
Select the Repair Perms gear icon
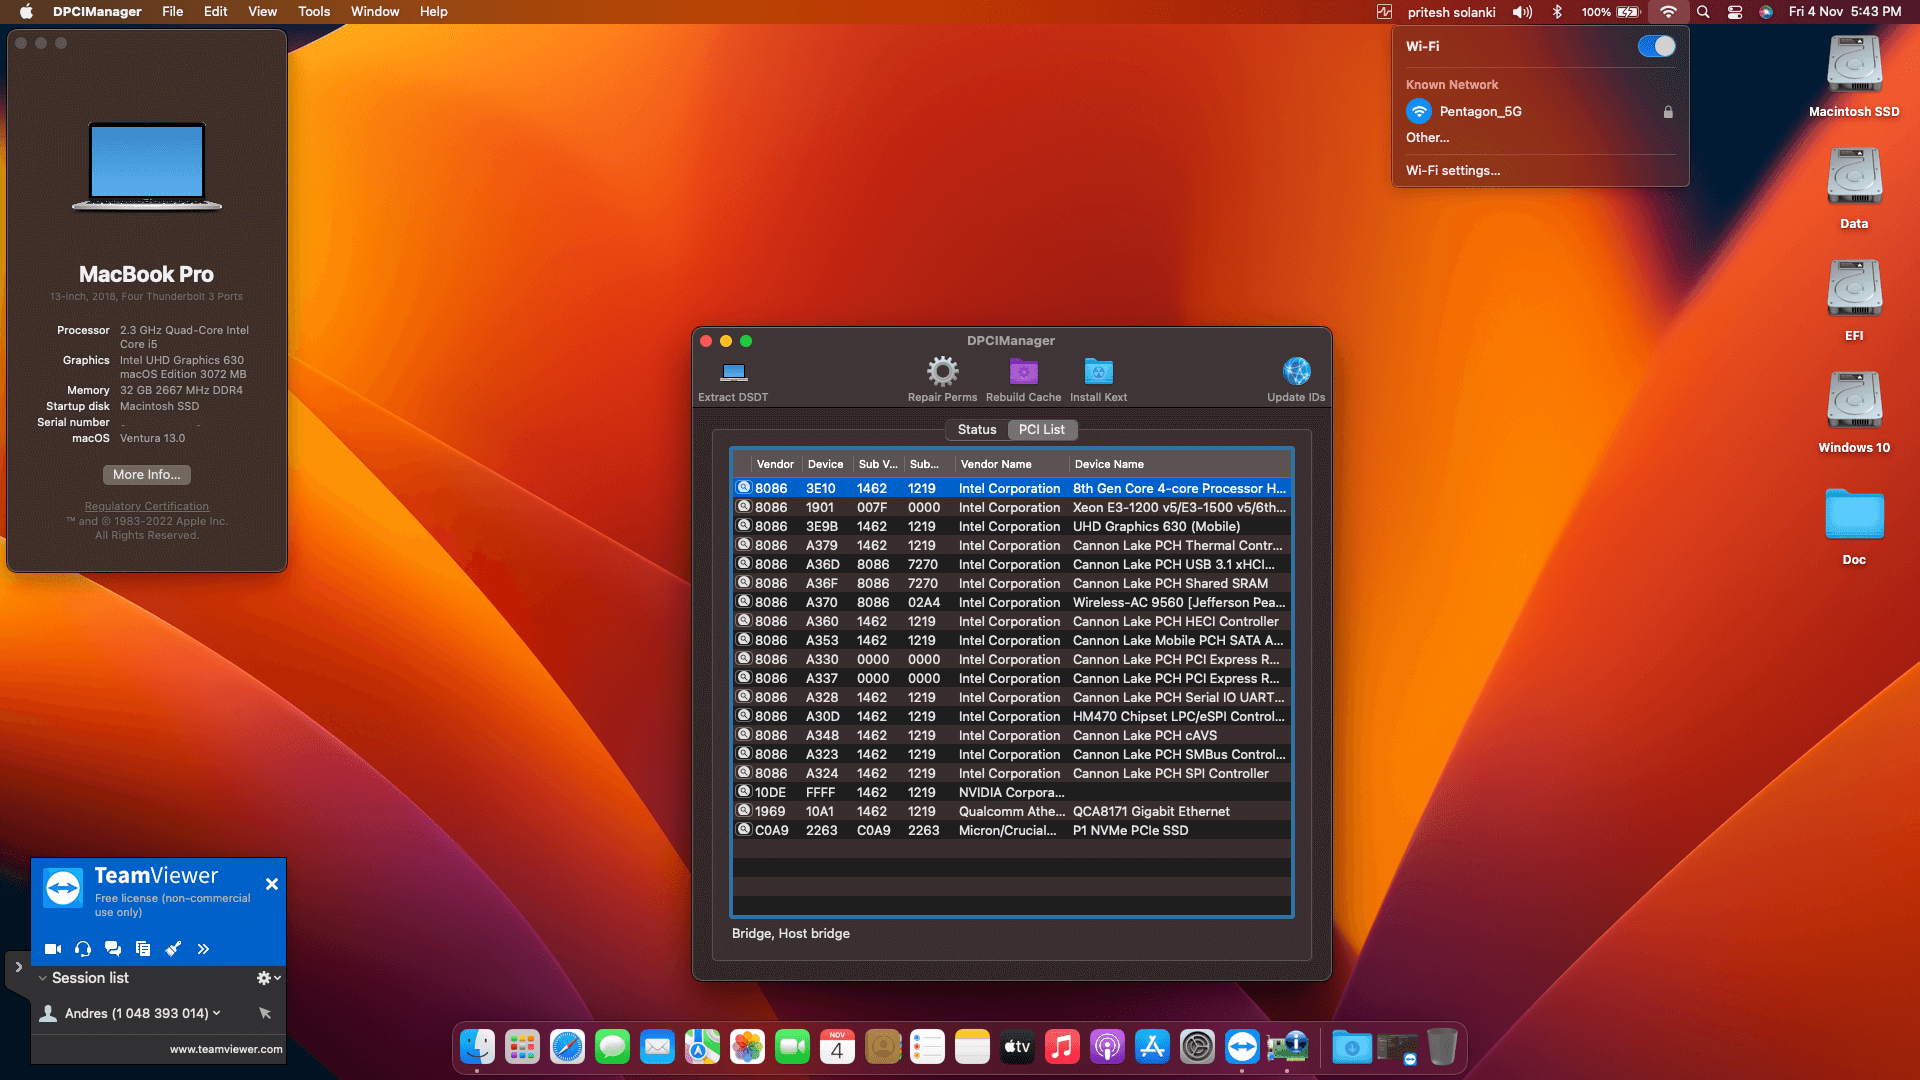pos(941,371)
